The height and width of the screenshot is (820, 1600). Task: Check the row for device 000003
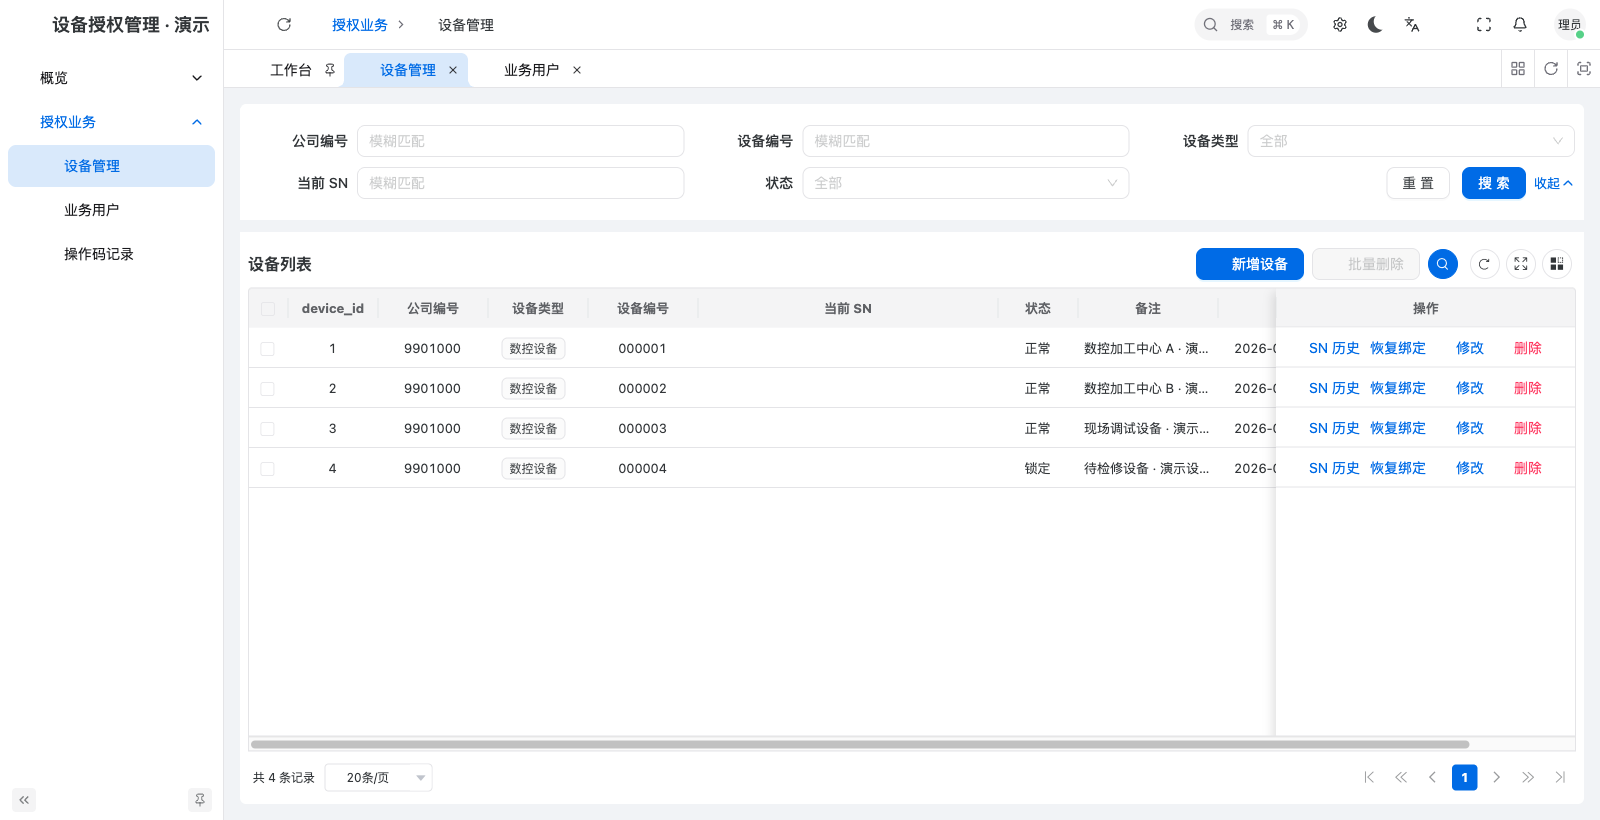point(268,429)
